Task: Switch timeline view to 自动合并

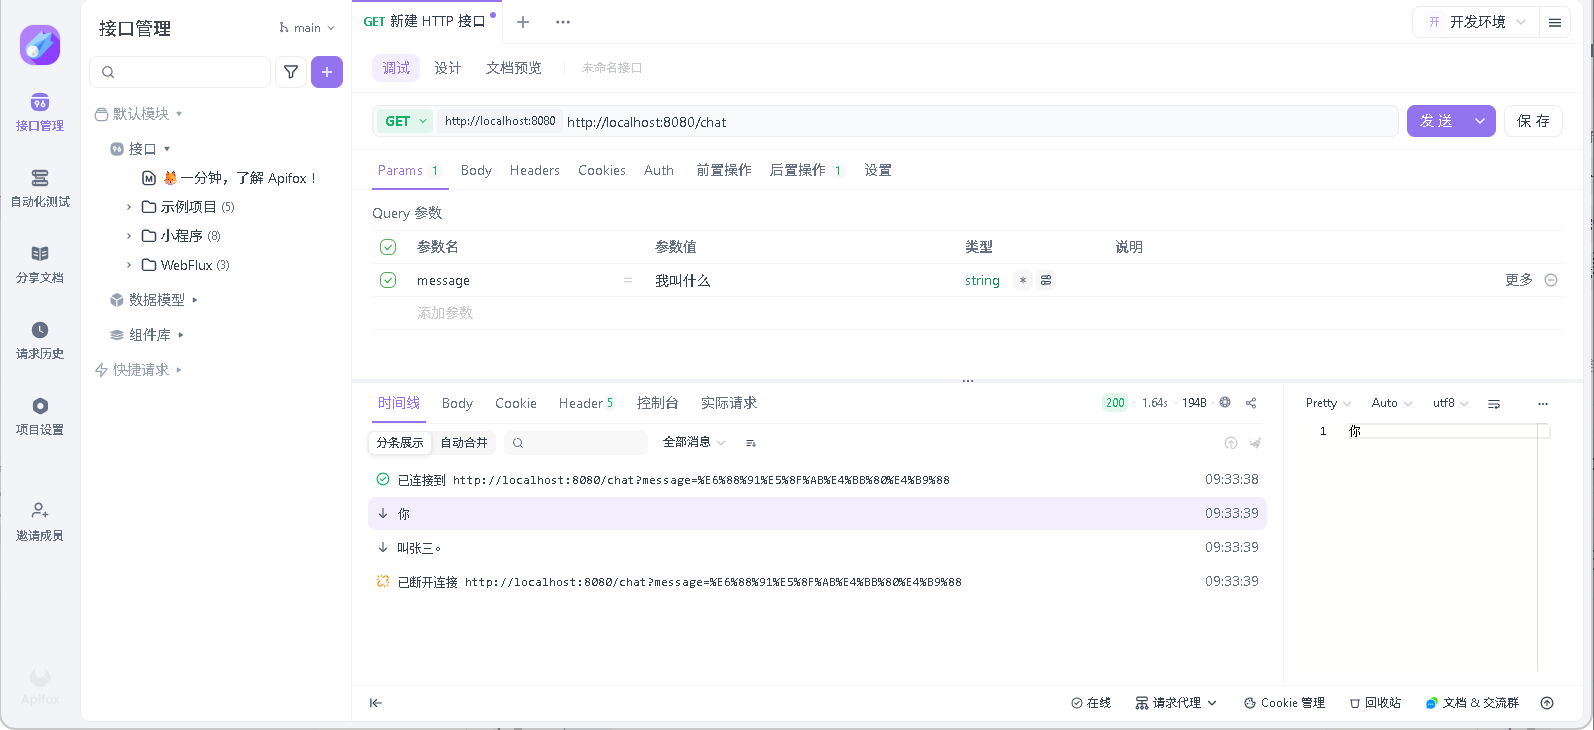Action: click(x=464, y=443)
